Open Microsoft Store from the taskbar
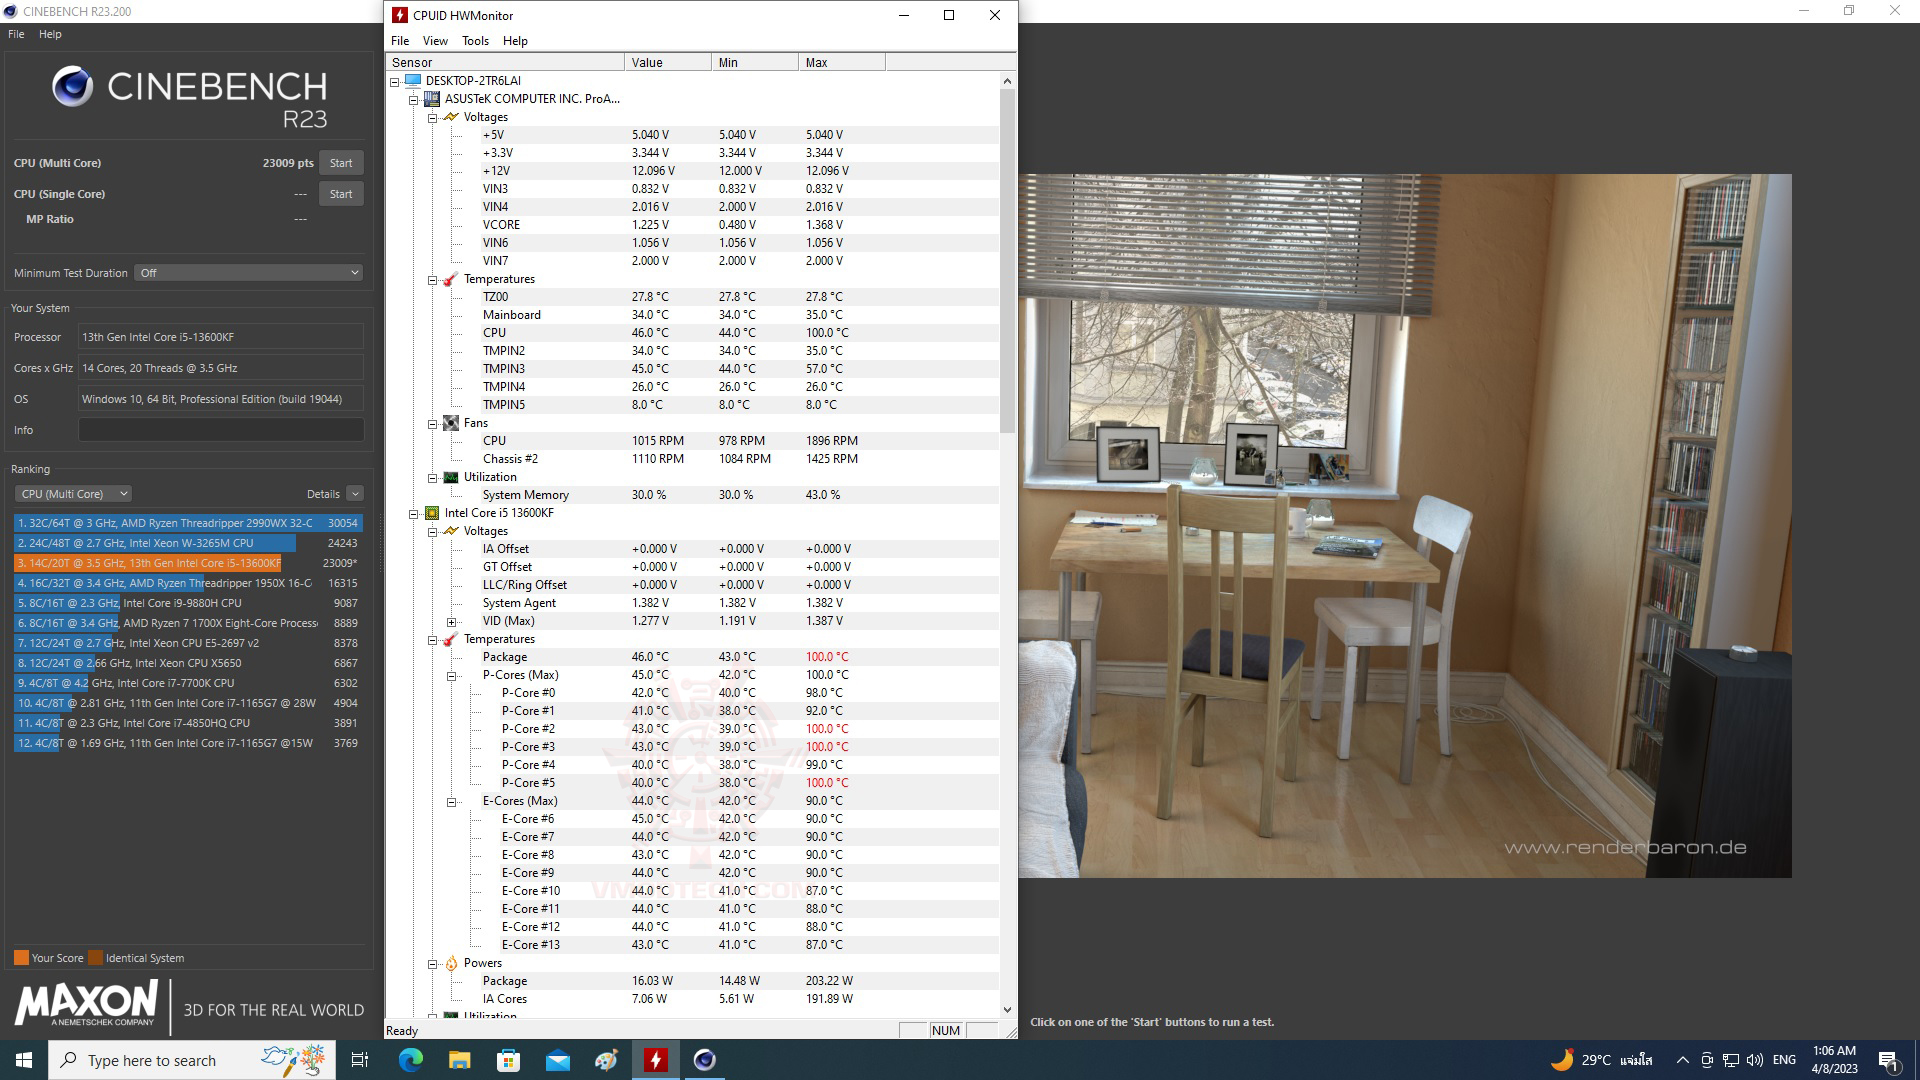This screenshot has height=1080, width=1920. (508, 1060)
